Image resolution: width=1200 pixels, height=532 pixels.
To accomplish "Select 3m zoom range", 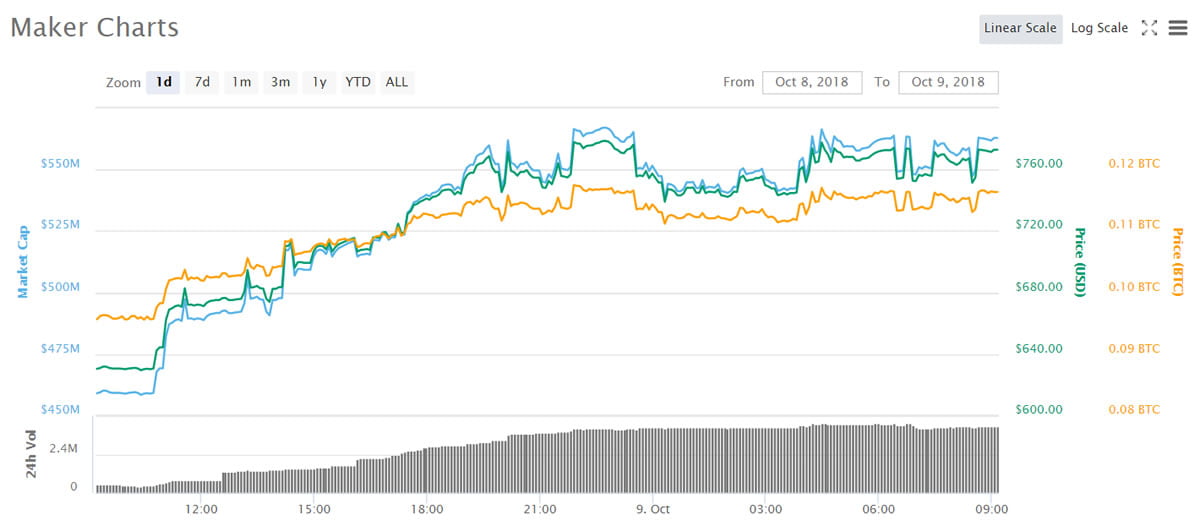I will coord(280,82).
